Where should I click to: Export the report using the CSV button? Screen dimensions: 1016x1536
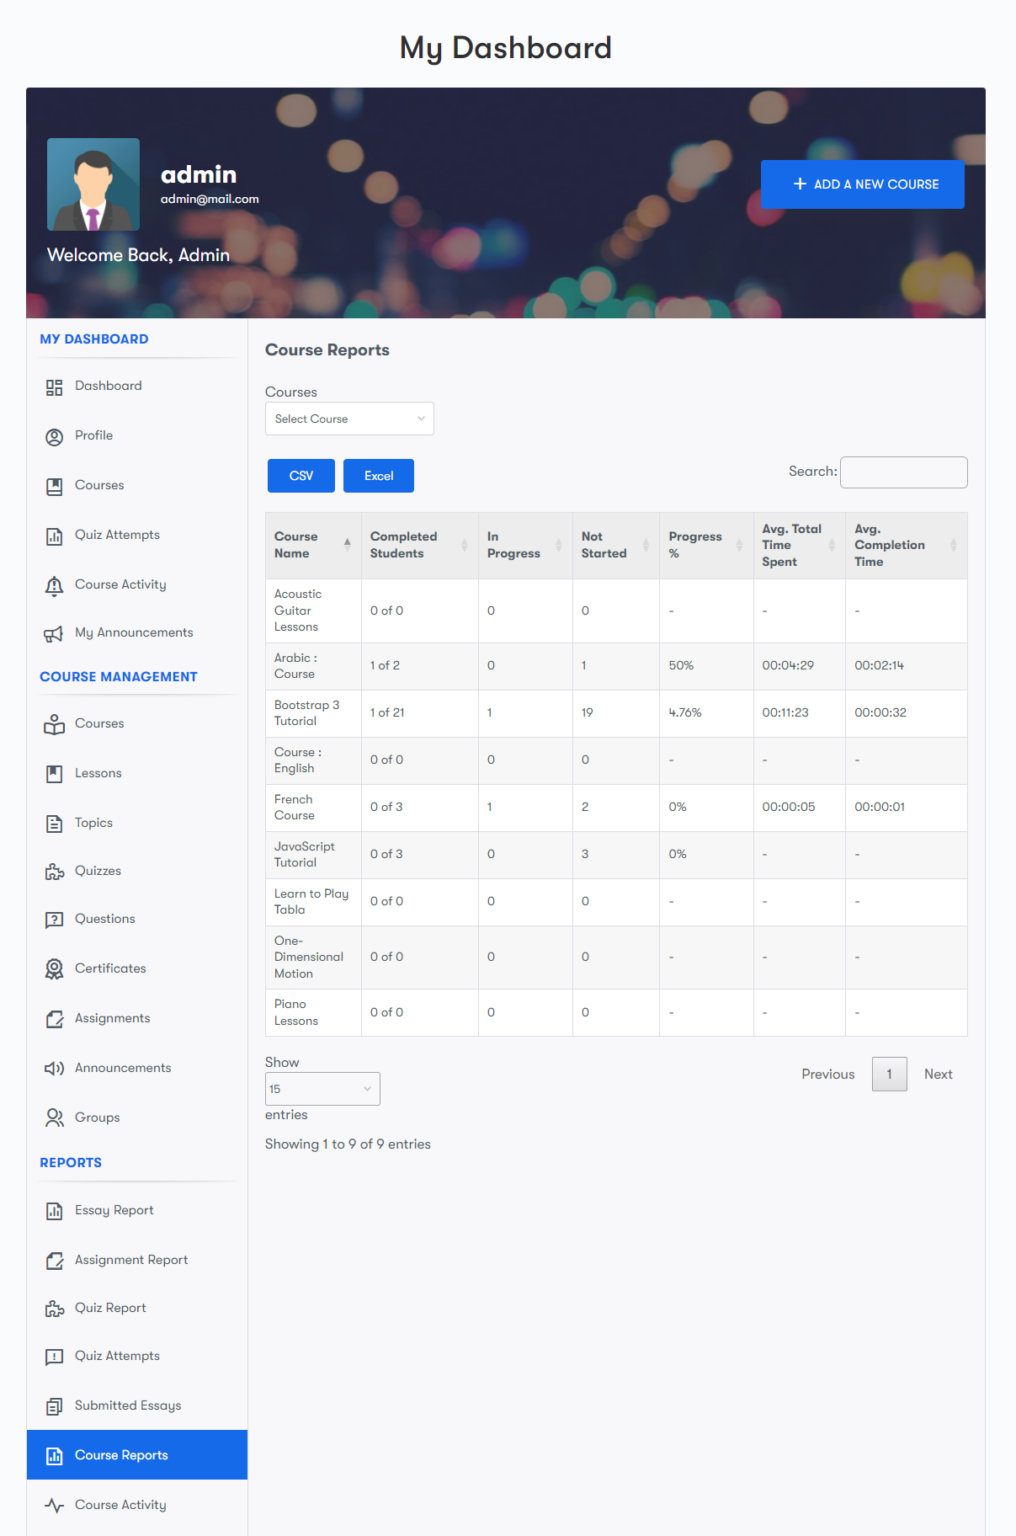pos(300,475)
